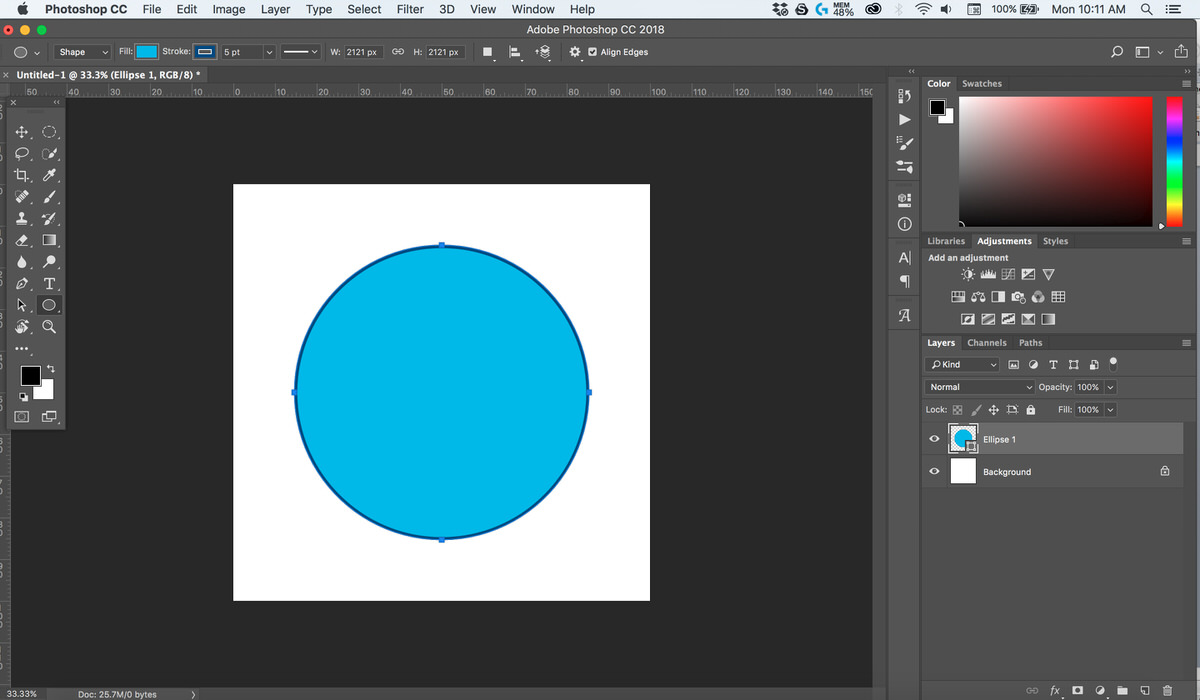The image size is (1200, 700).
Task: Add Levels adjustment
Action: coord(987,275)
